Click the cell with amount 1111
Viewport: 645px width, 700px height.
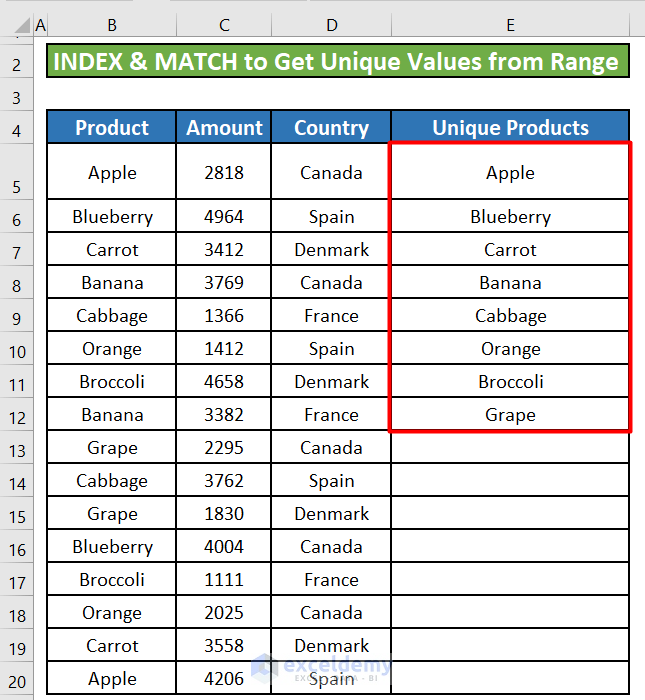[x=224, y=580]
